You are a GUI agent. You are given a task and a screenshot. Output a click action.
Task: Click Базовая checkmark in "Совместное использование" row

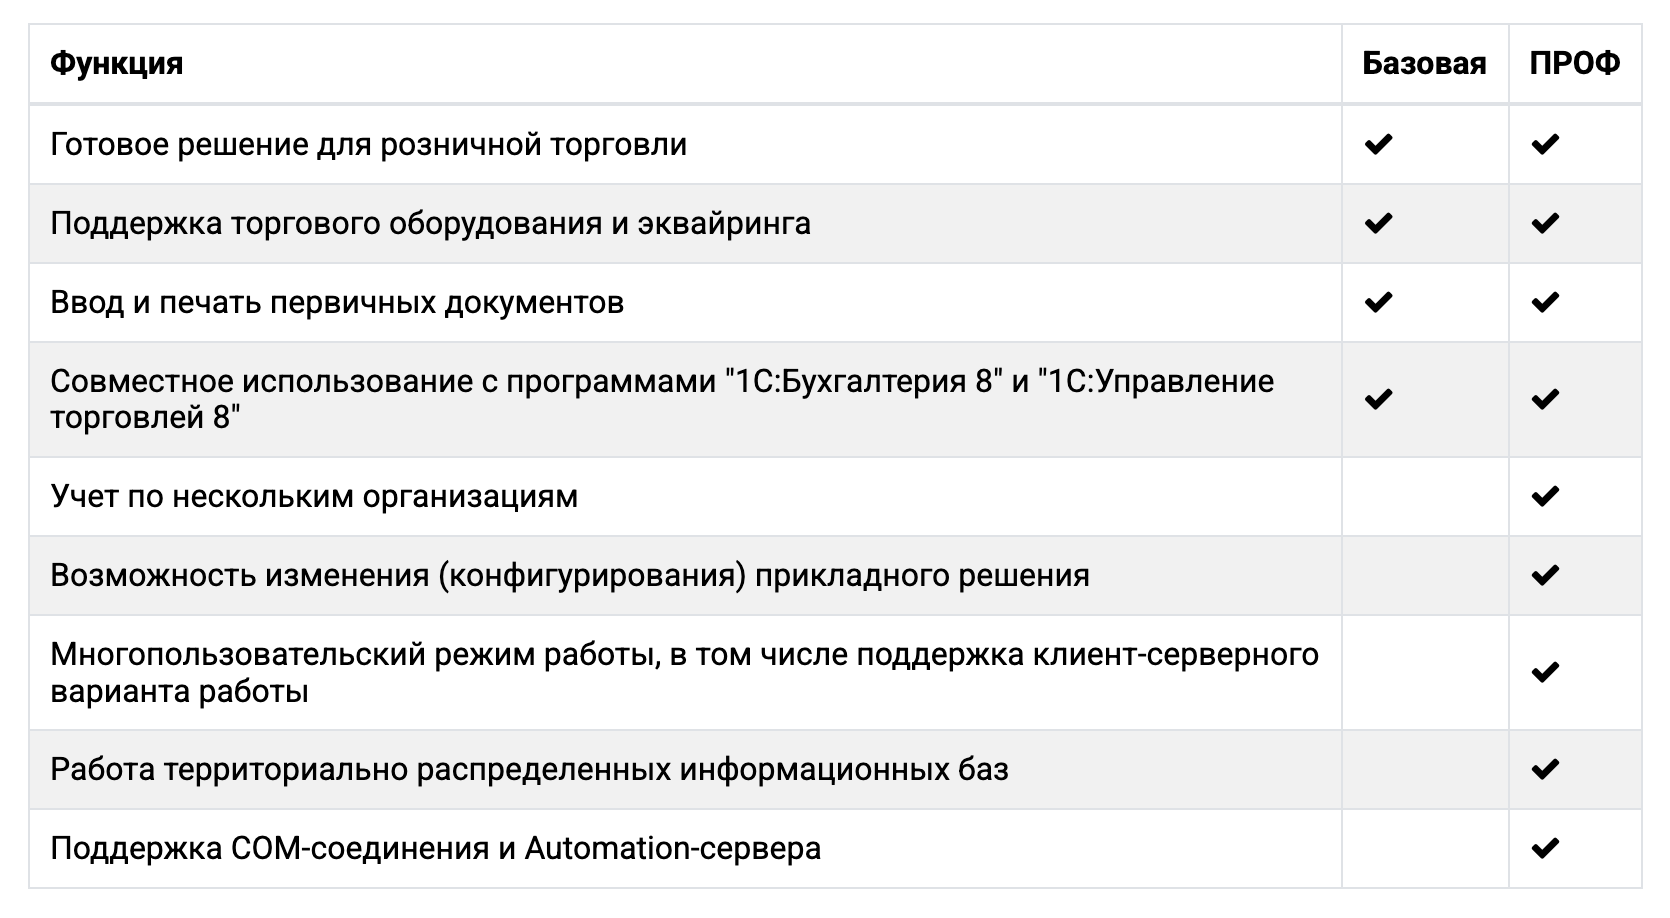pos(1378,400)
